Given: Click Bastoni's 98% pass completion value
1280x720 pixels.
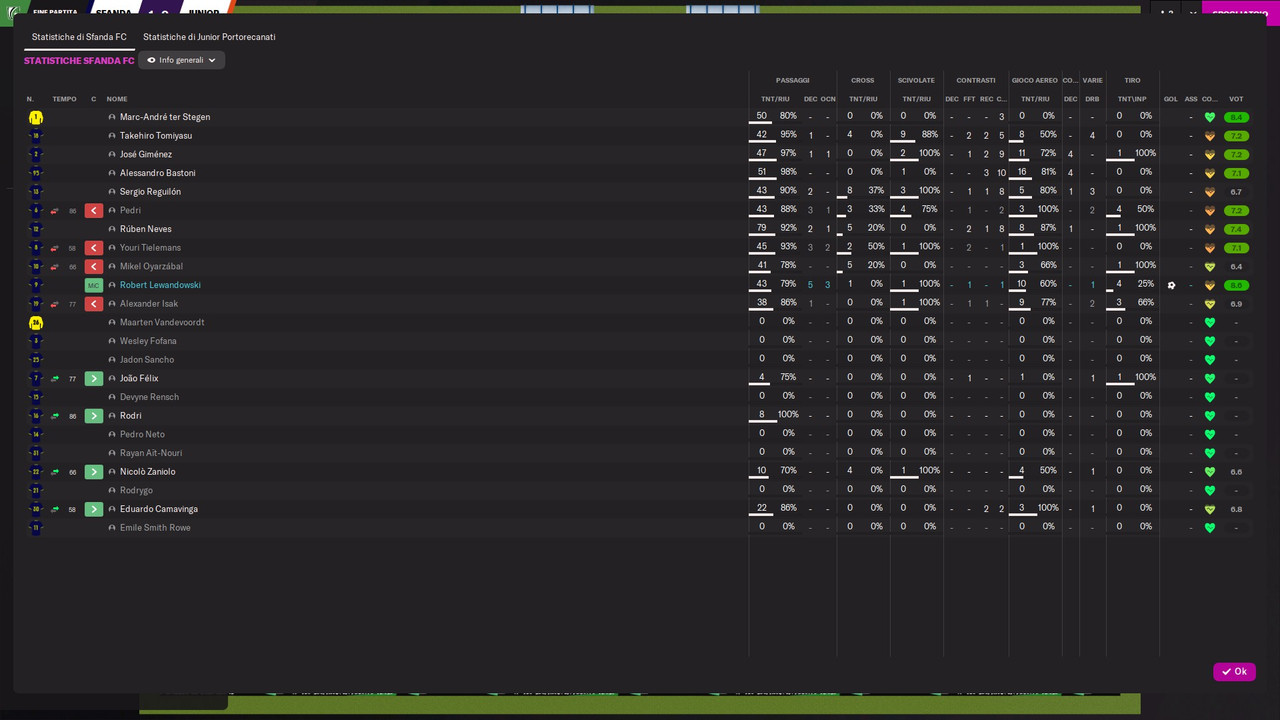Looking at the screenshot, I should pyautogui.click(x=788, y=172).
